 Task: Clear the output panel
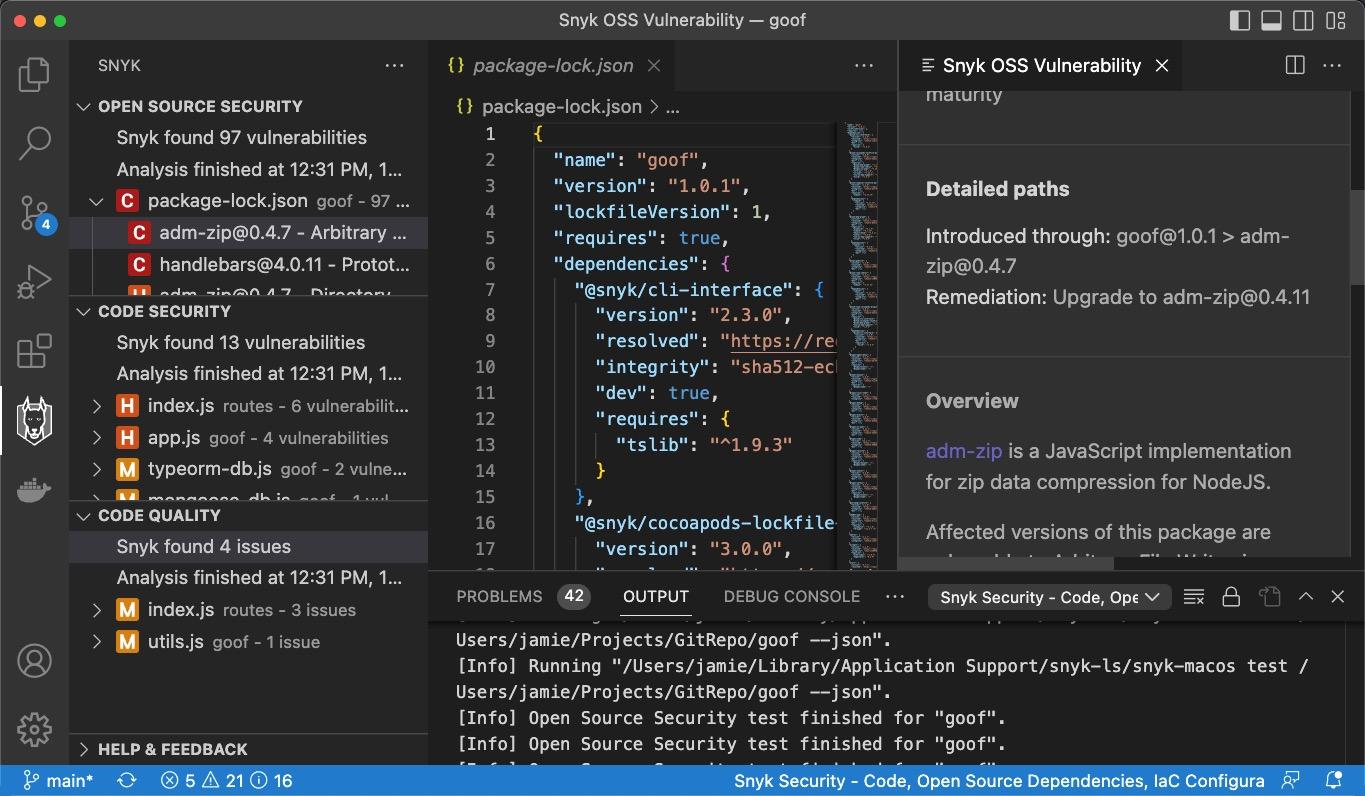[x=1193, y=597]
